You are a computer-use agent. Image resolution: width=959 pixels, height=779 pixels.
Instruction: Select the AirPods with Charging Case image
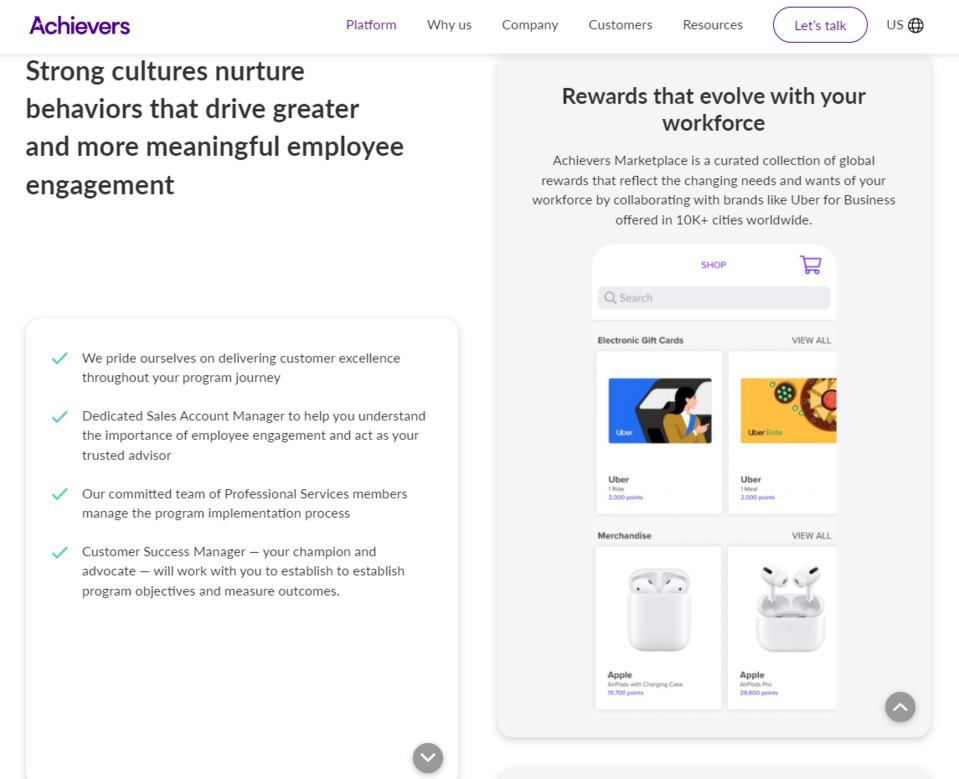pyautogui.click(x=659, y=610)
